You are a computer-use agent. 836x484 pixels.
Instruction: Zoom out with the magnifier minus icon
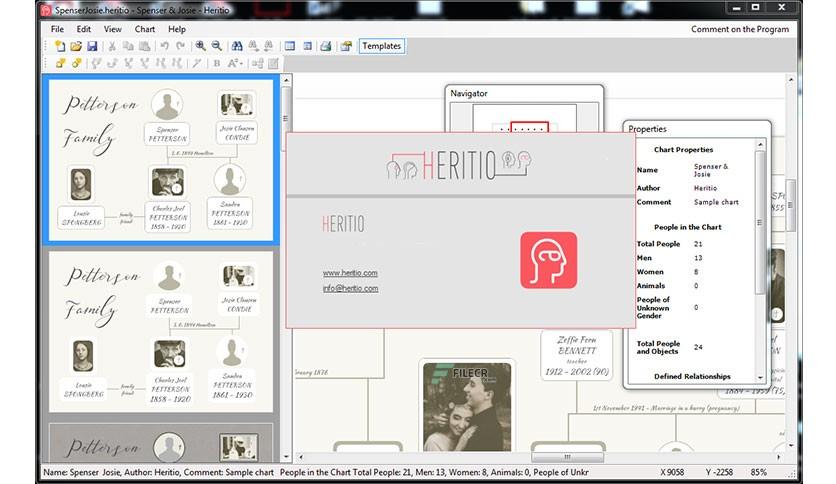coord(216,46)
